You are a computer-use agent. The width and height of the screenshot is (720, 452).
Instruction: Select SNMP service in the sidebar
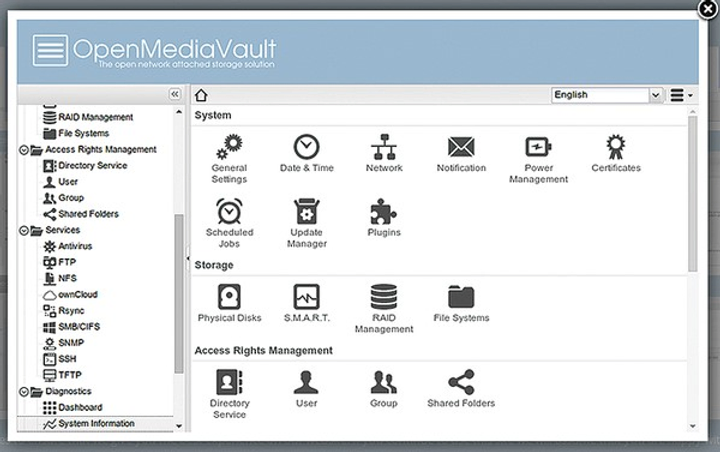(63, 343)
